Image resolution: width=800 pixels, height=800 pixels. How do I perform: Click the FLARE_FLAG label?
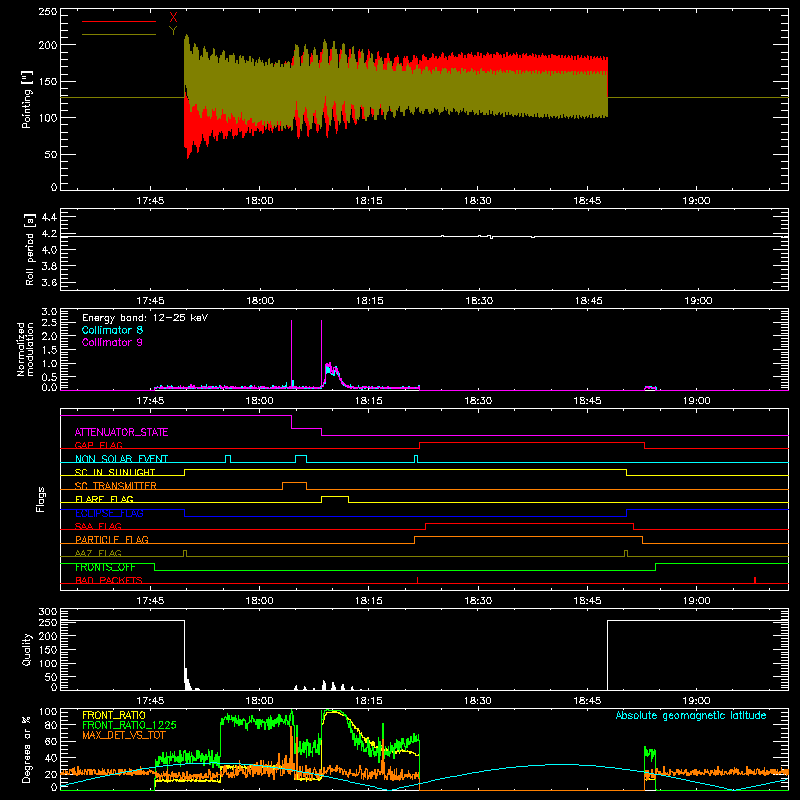(104, 499)
